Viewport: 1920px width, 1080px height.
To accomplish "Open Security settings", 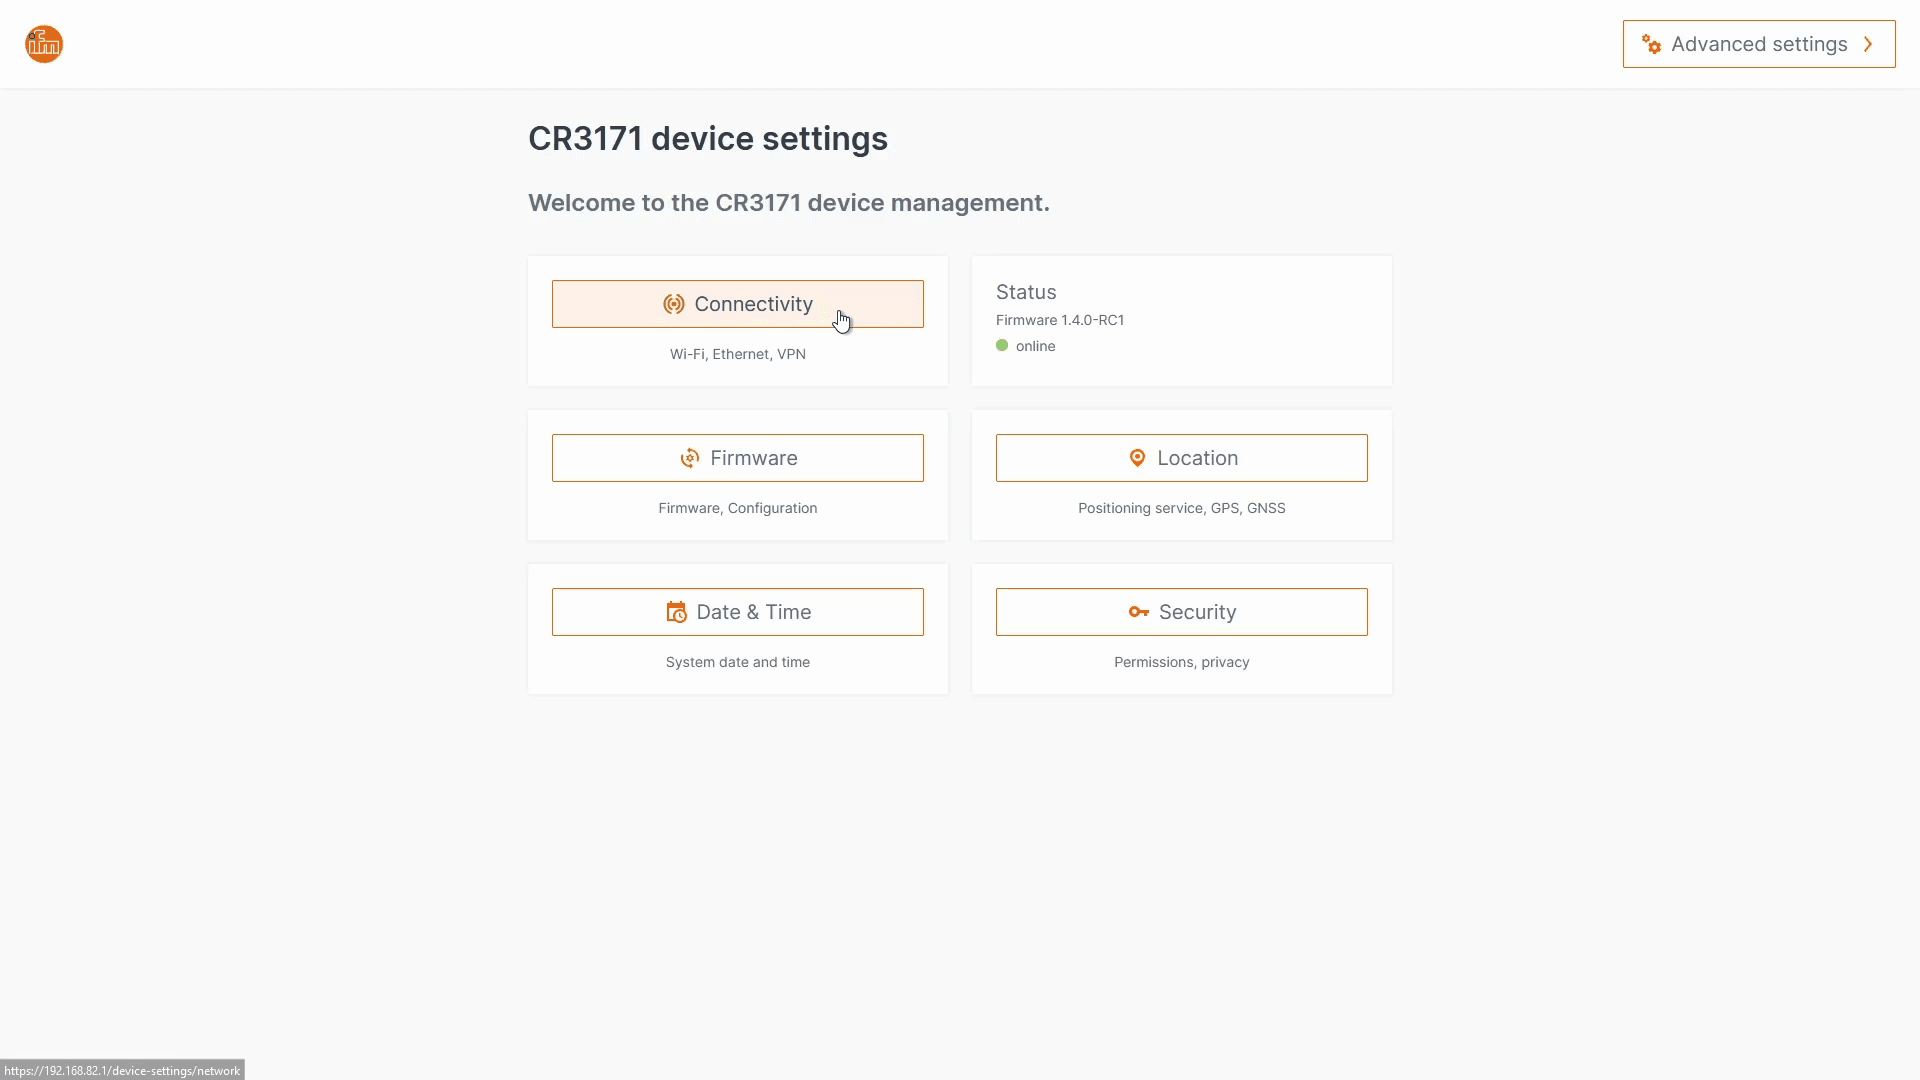I will [x=1197, y=612].
